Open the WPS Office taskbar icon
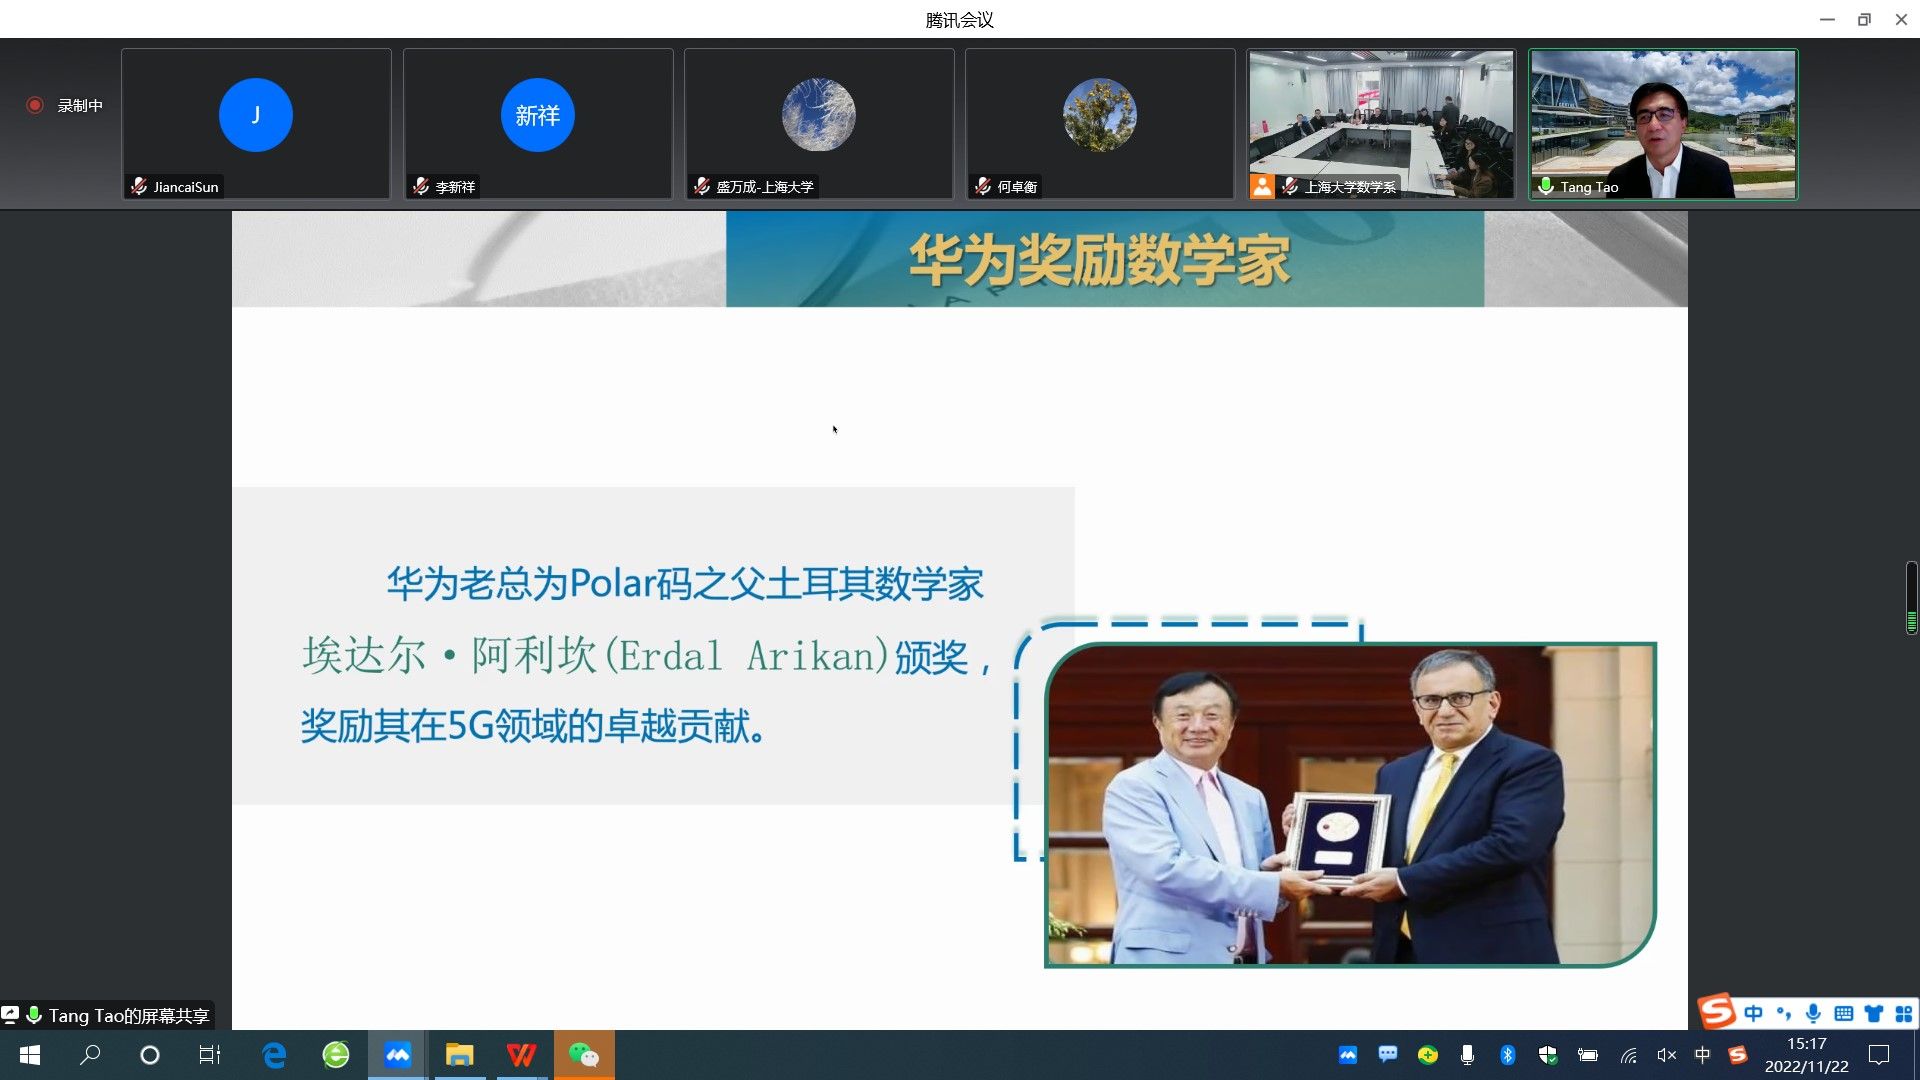The height and width of the screenshot is (1080, 1920). coord(521,1055)
